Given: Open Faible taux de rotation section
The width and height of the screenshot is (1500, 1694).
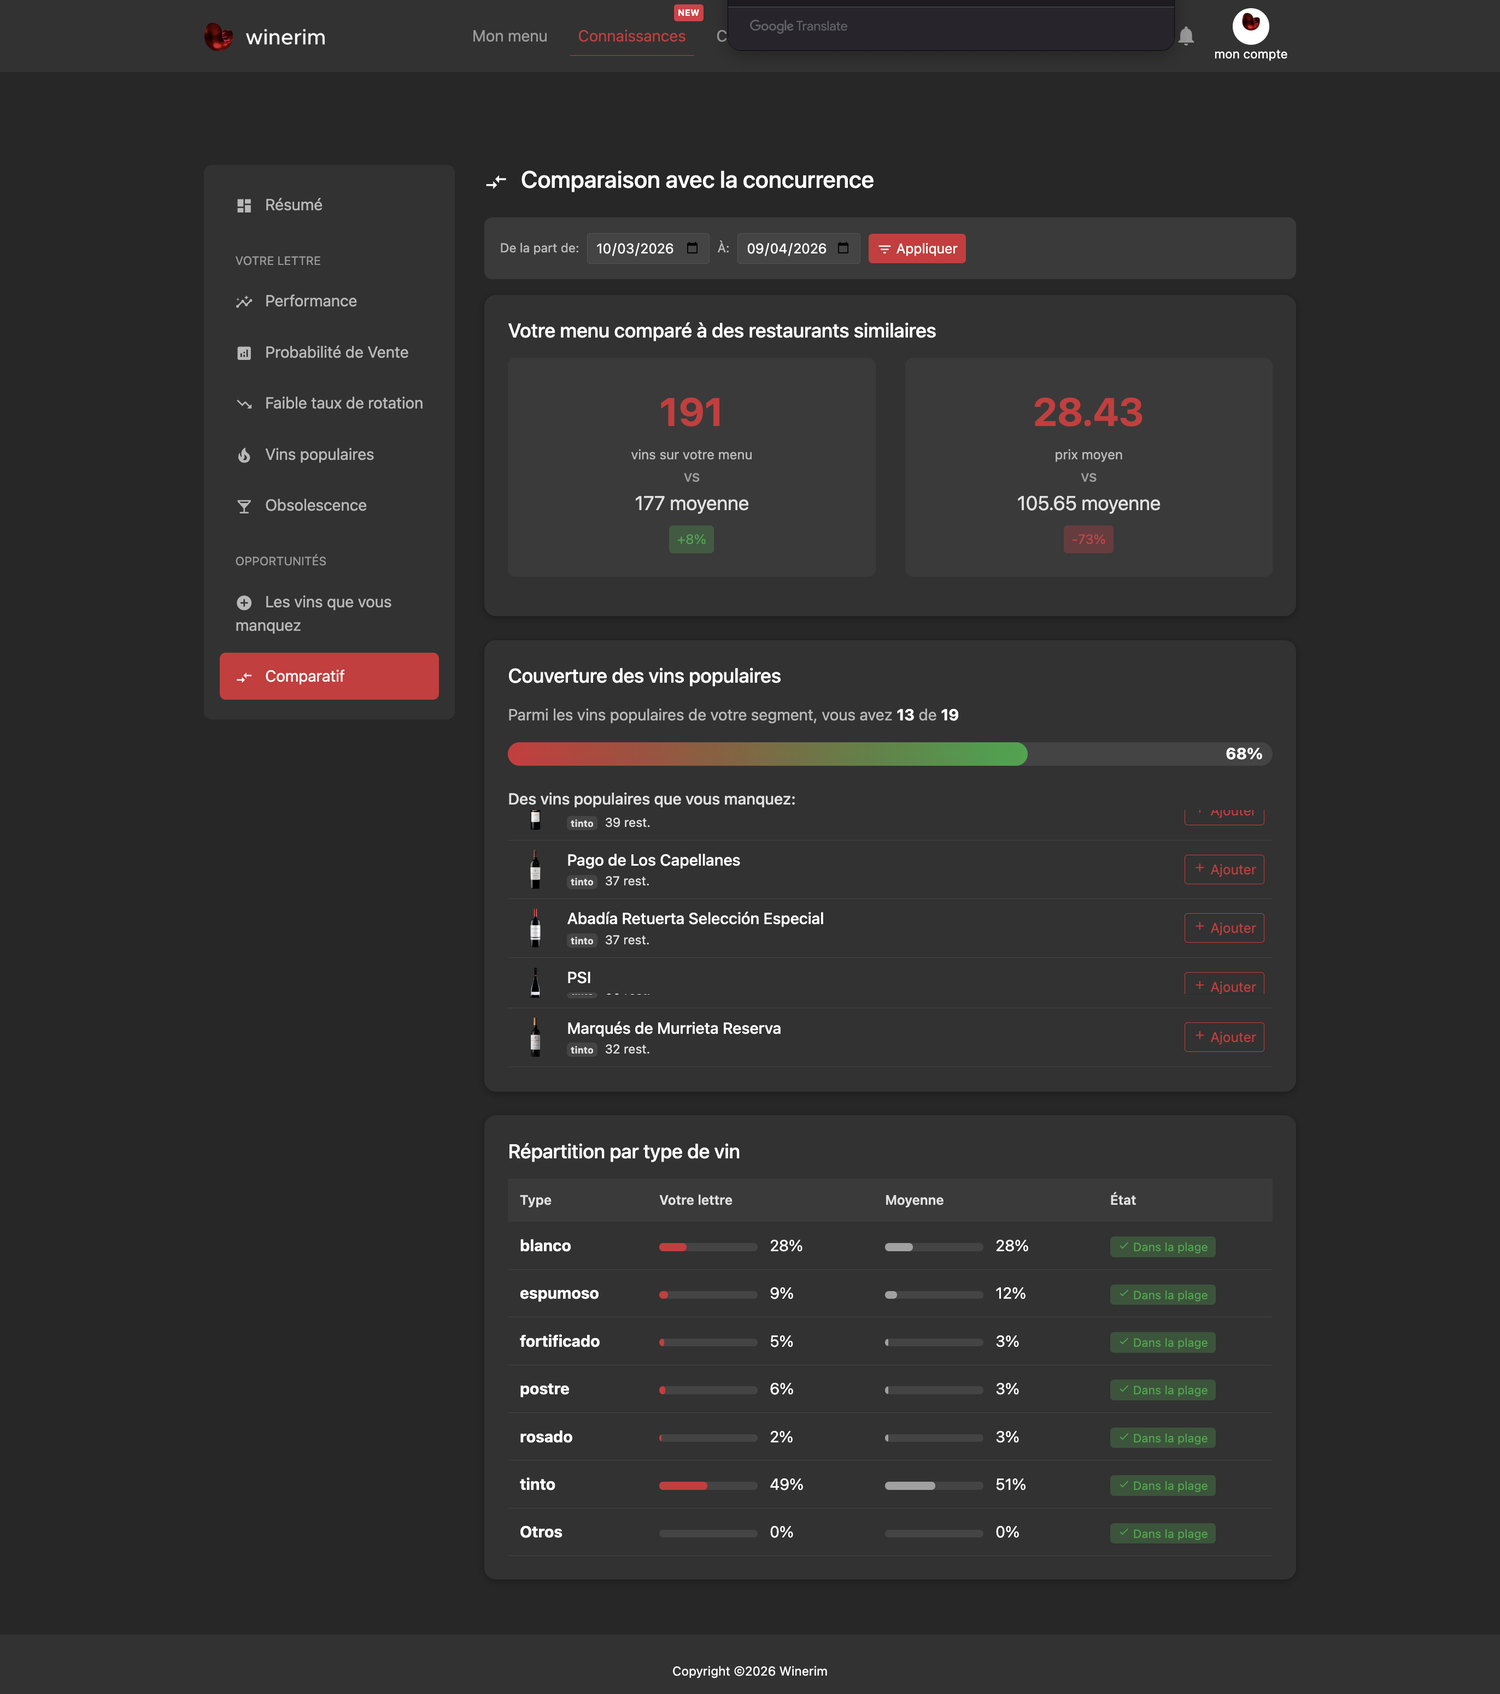Looking at the screenshot, I should 329,403.
